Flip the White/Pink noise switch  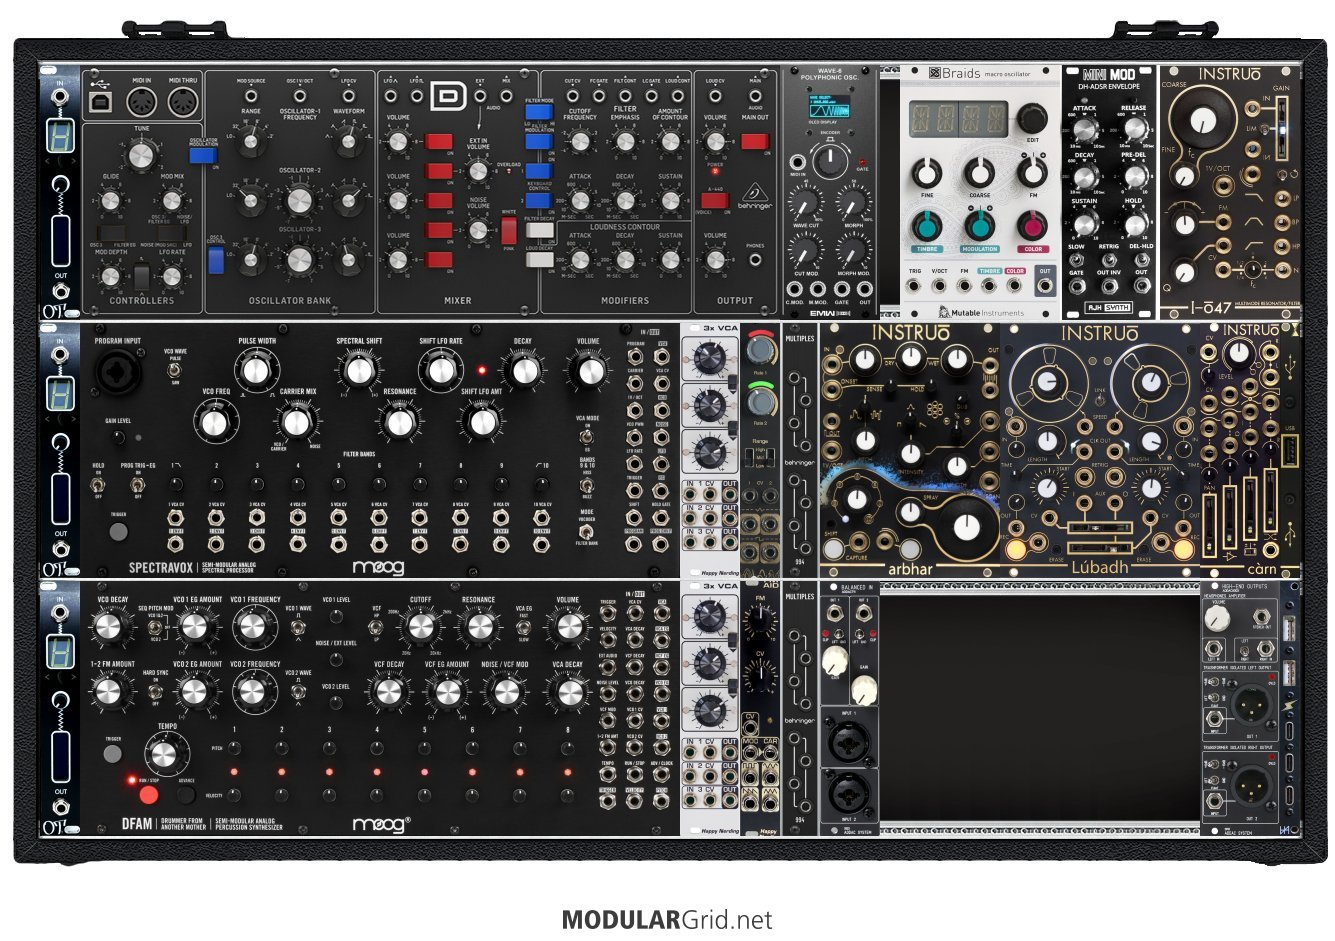click(x=509, y=231)
